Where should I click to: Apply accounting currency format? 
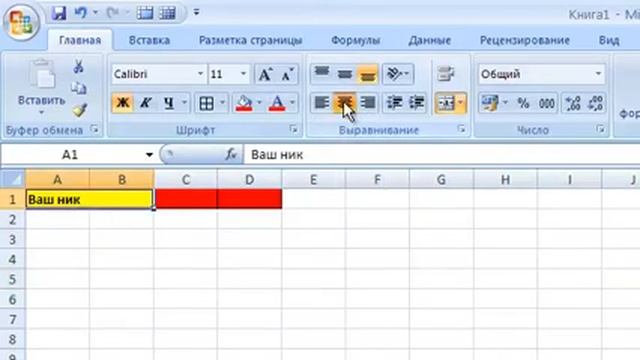pyautogui.click(x=490, y=103)
